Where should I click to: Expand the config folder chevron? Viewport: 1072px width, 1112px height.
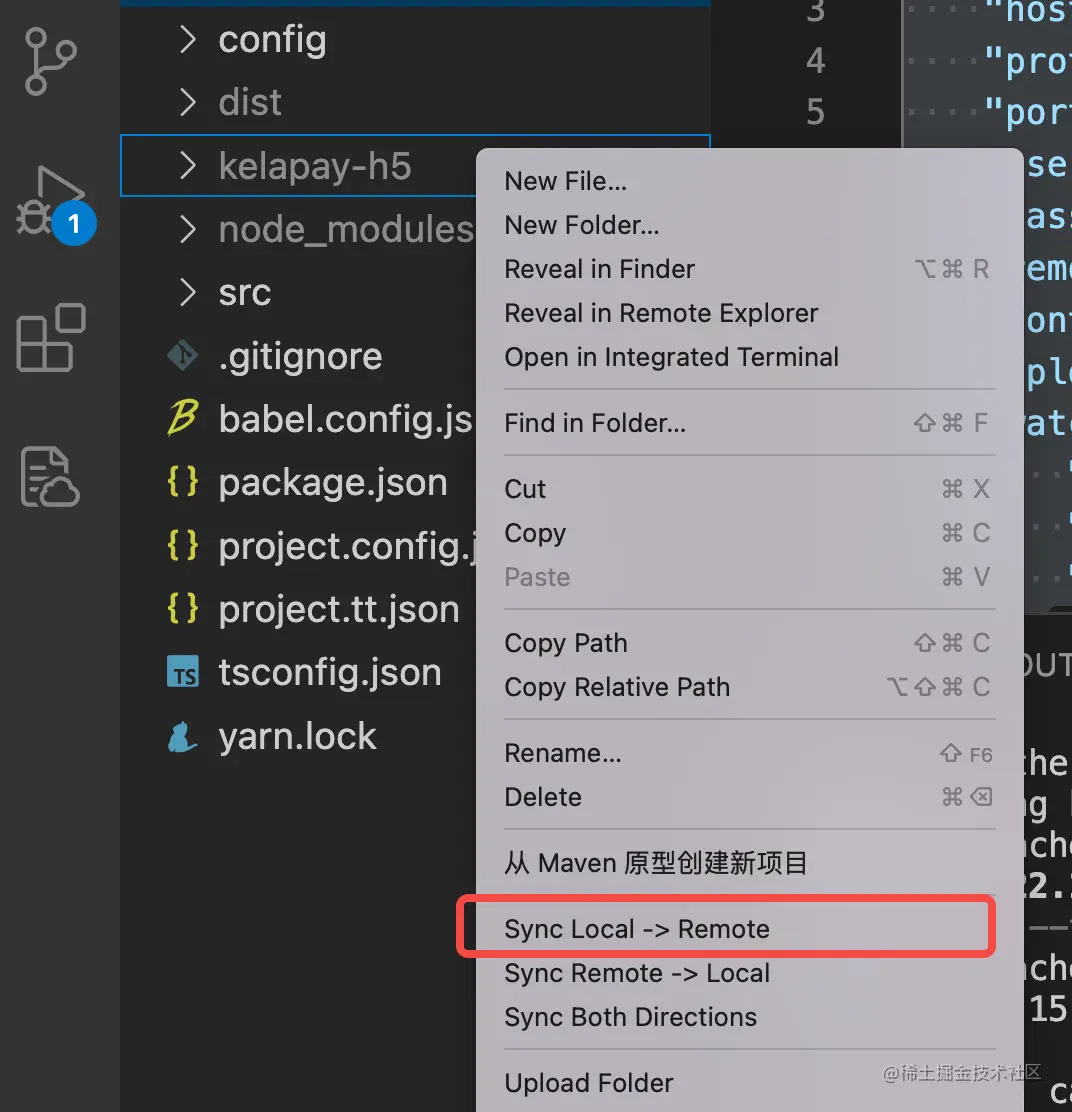point(187,40)
